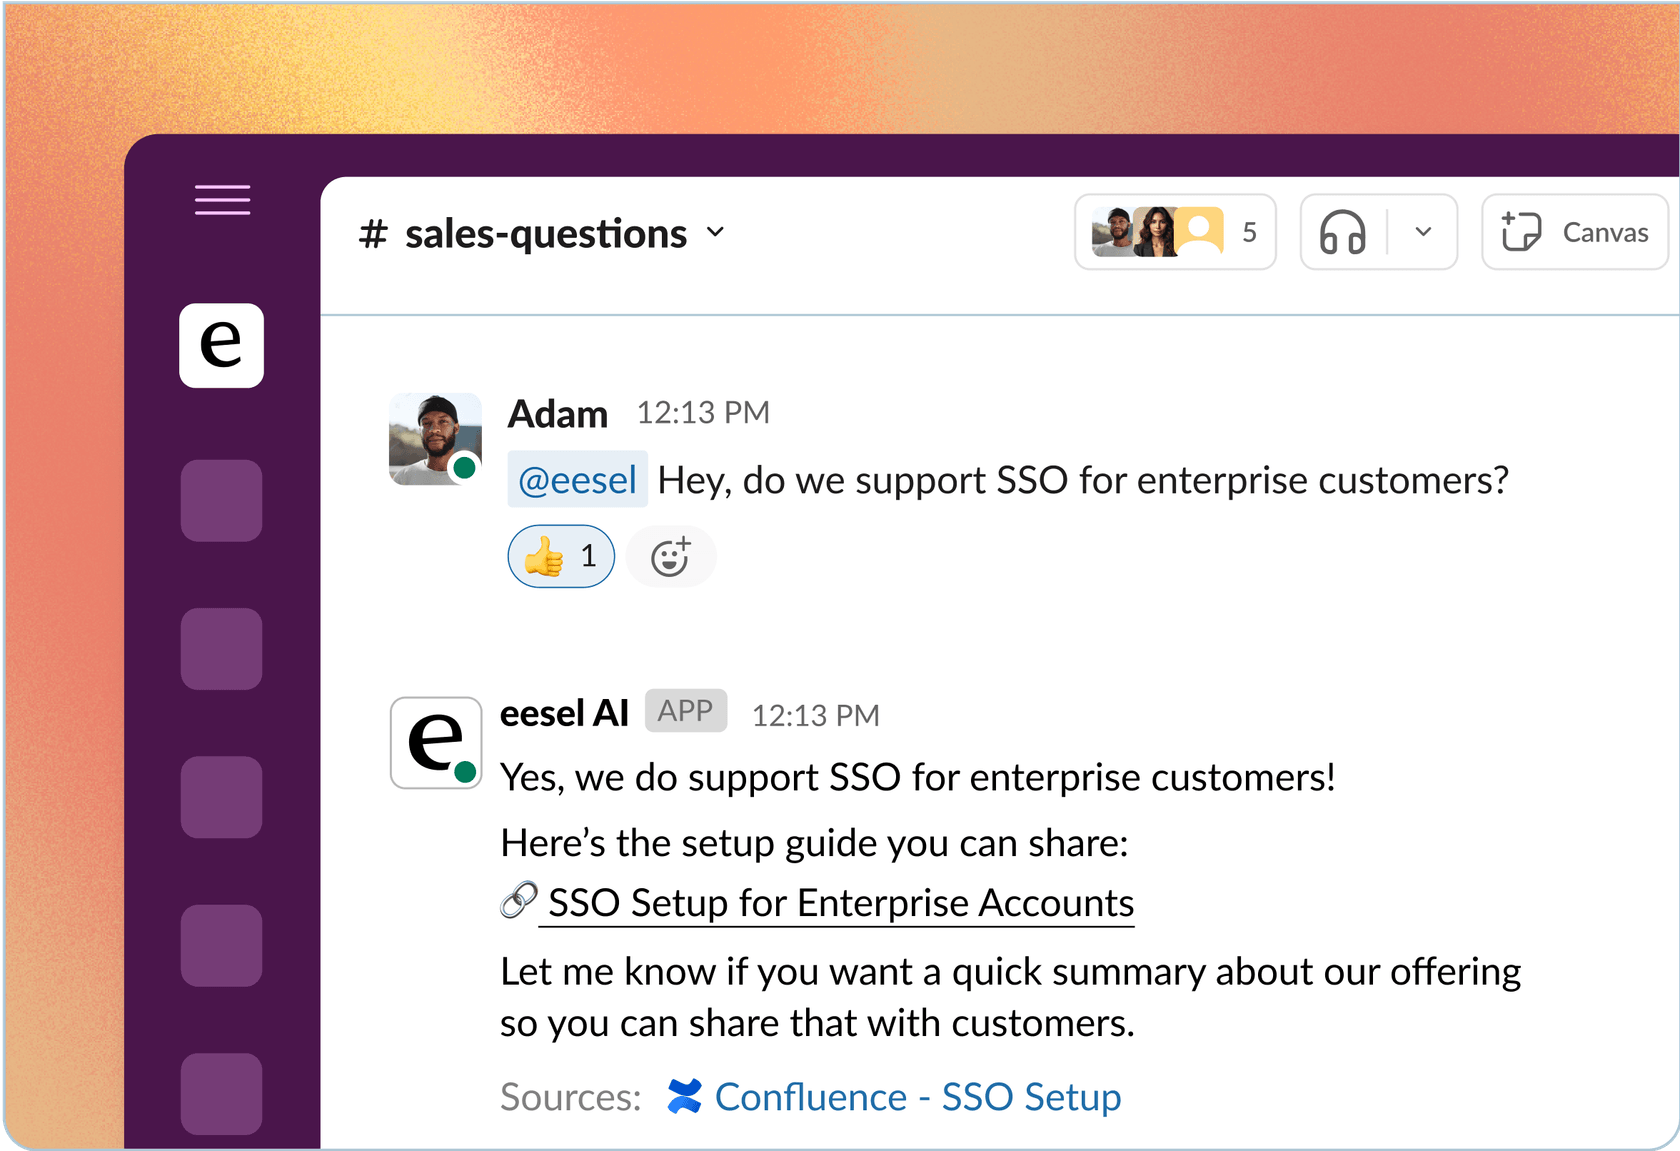Click the eesel AI sender name
This screenshot has width=1680, height=1151.
click(x=564, y=713)
